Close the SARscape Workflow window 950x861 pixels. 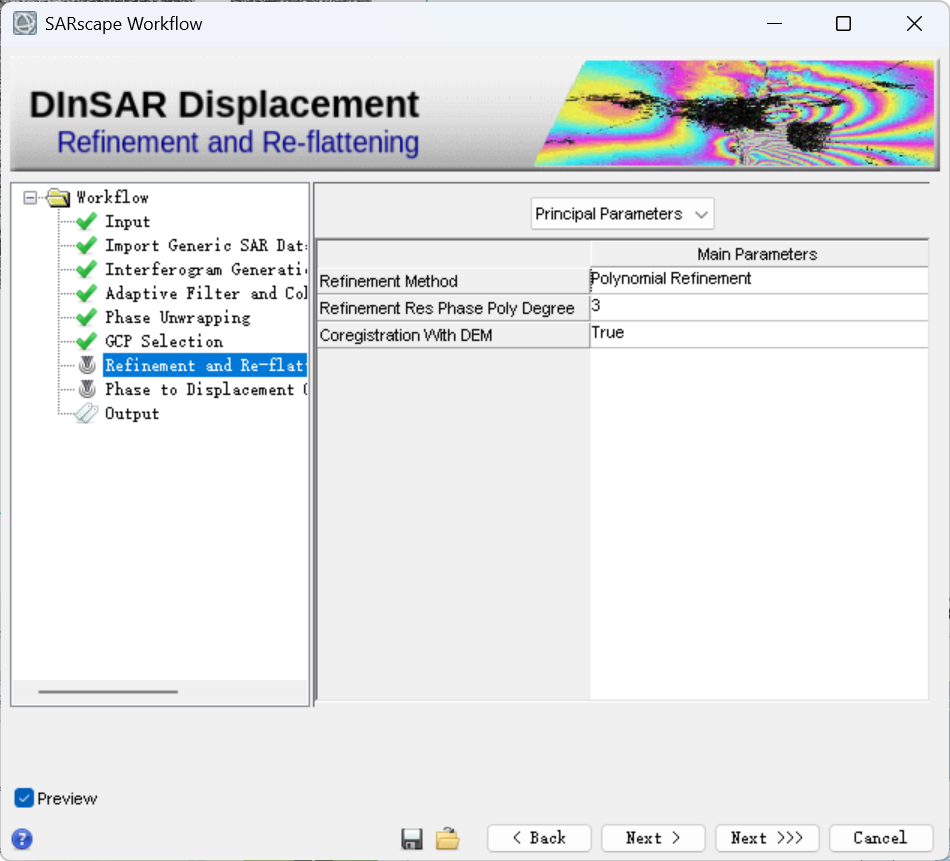point(914,24)
